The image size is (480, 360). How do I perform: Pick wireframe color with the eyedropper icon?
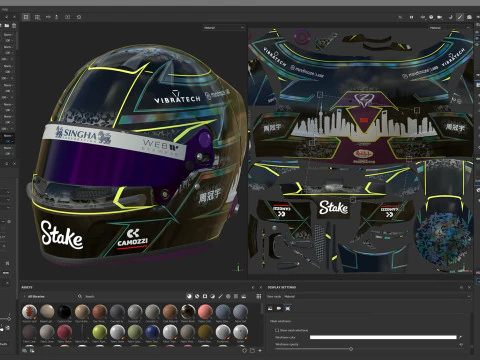click(x=461, y=337)
